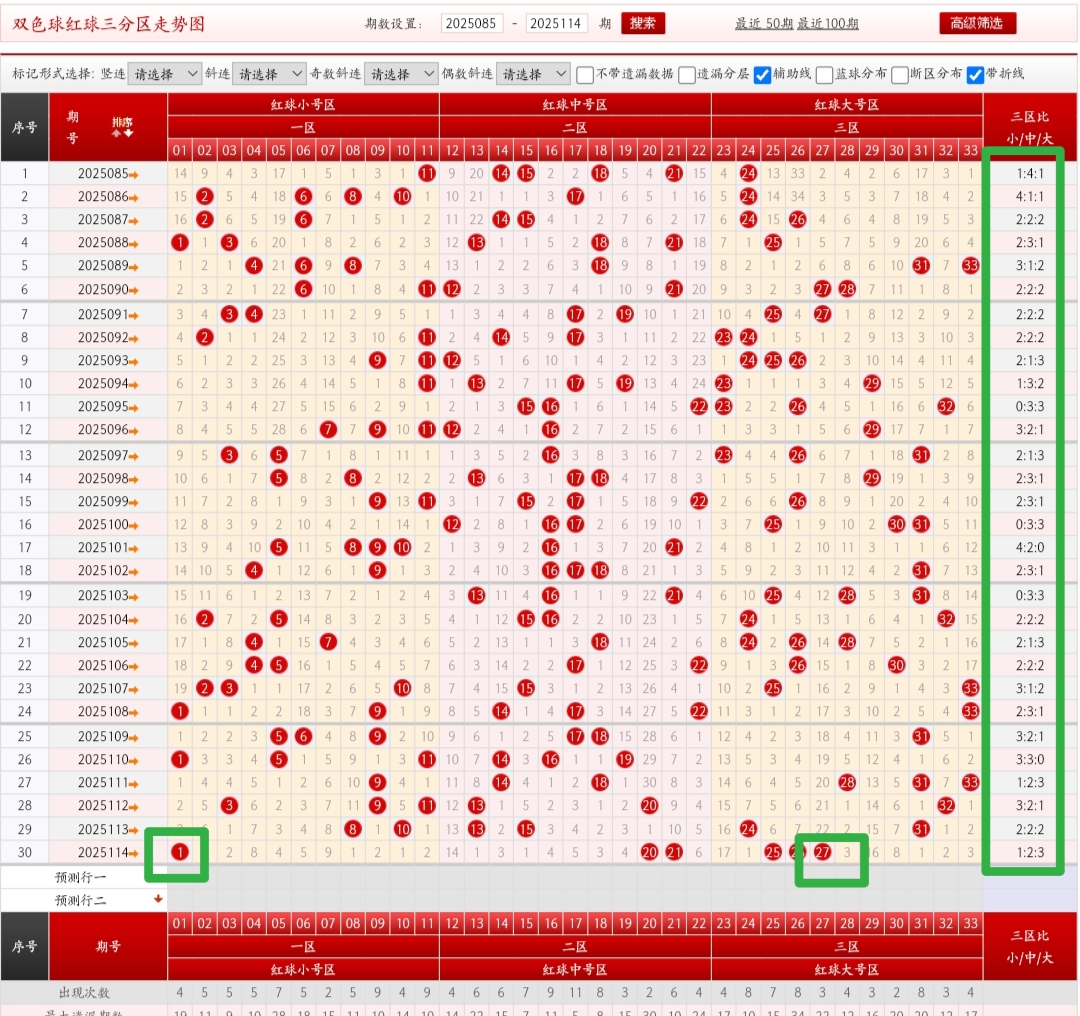1080x1016 pixels.
Task: Click the orange arrow next to 2025101
Action: (134, 548)
